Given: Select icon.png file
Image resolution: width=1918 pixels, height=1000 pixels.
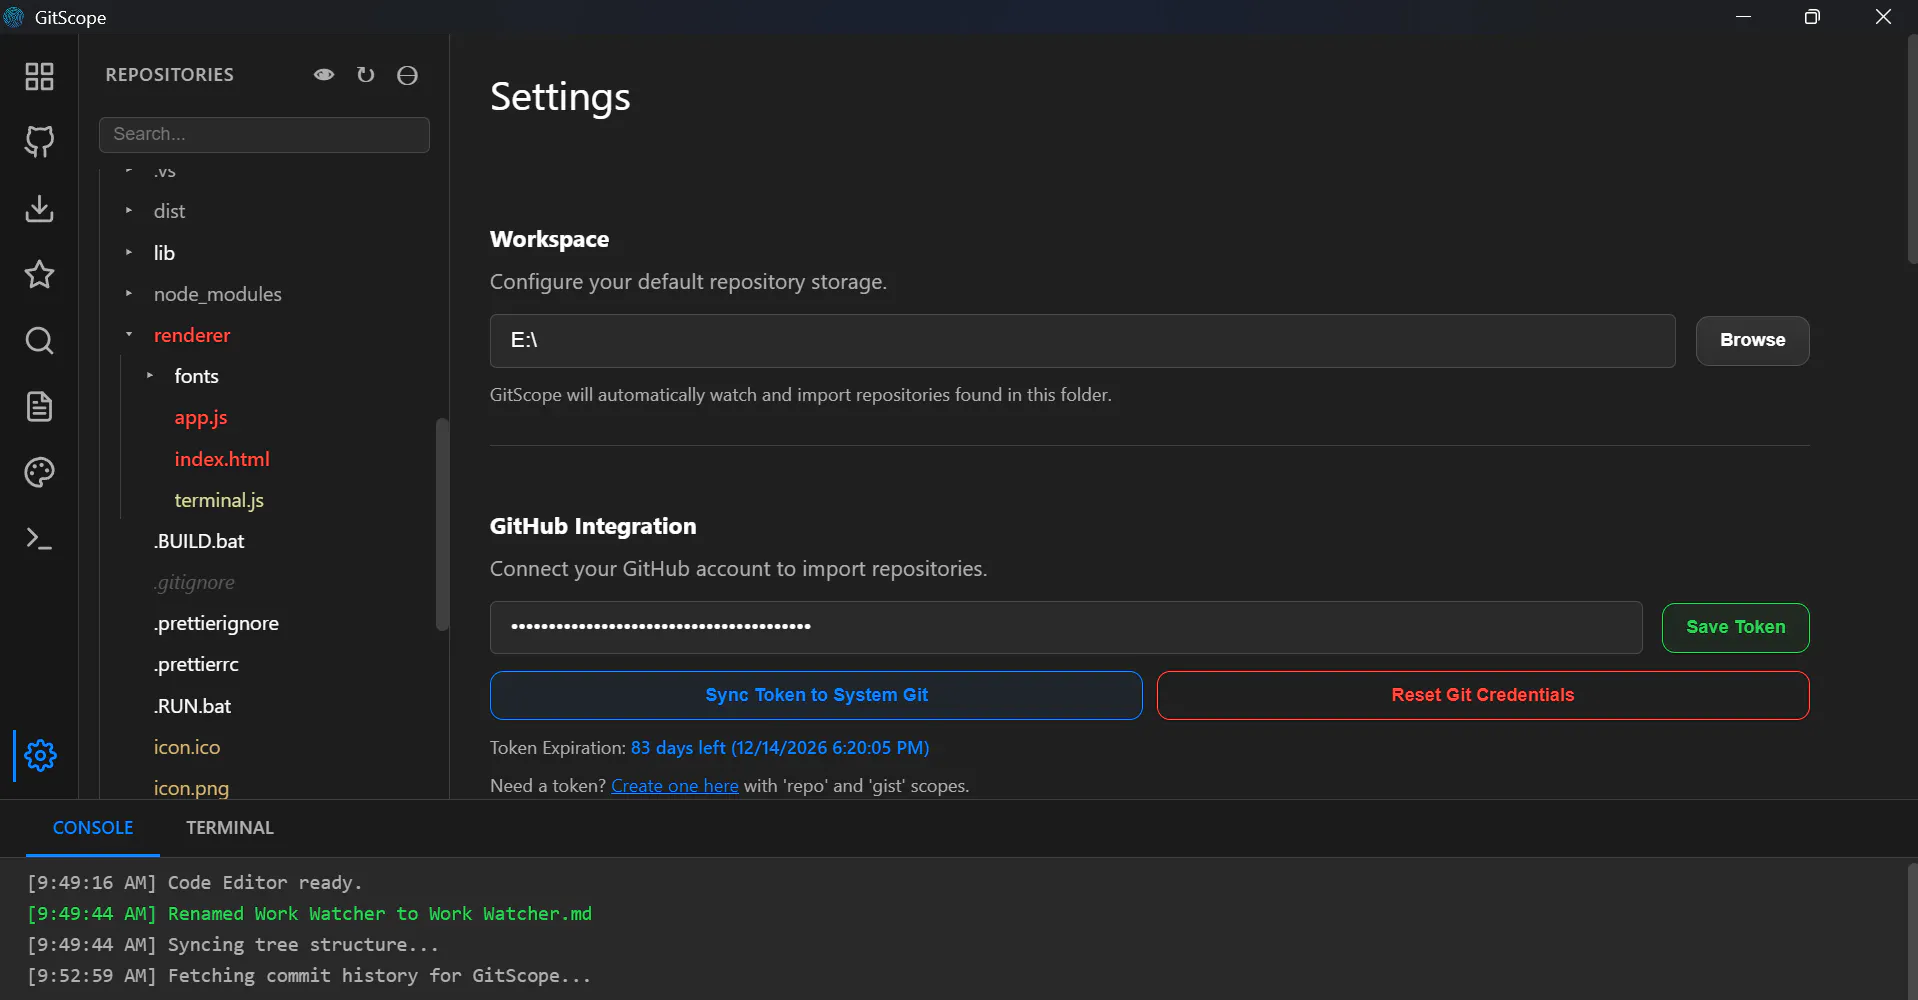Looking at the screenshot, I should [191, 788].
